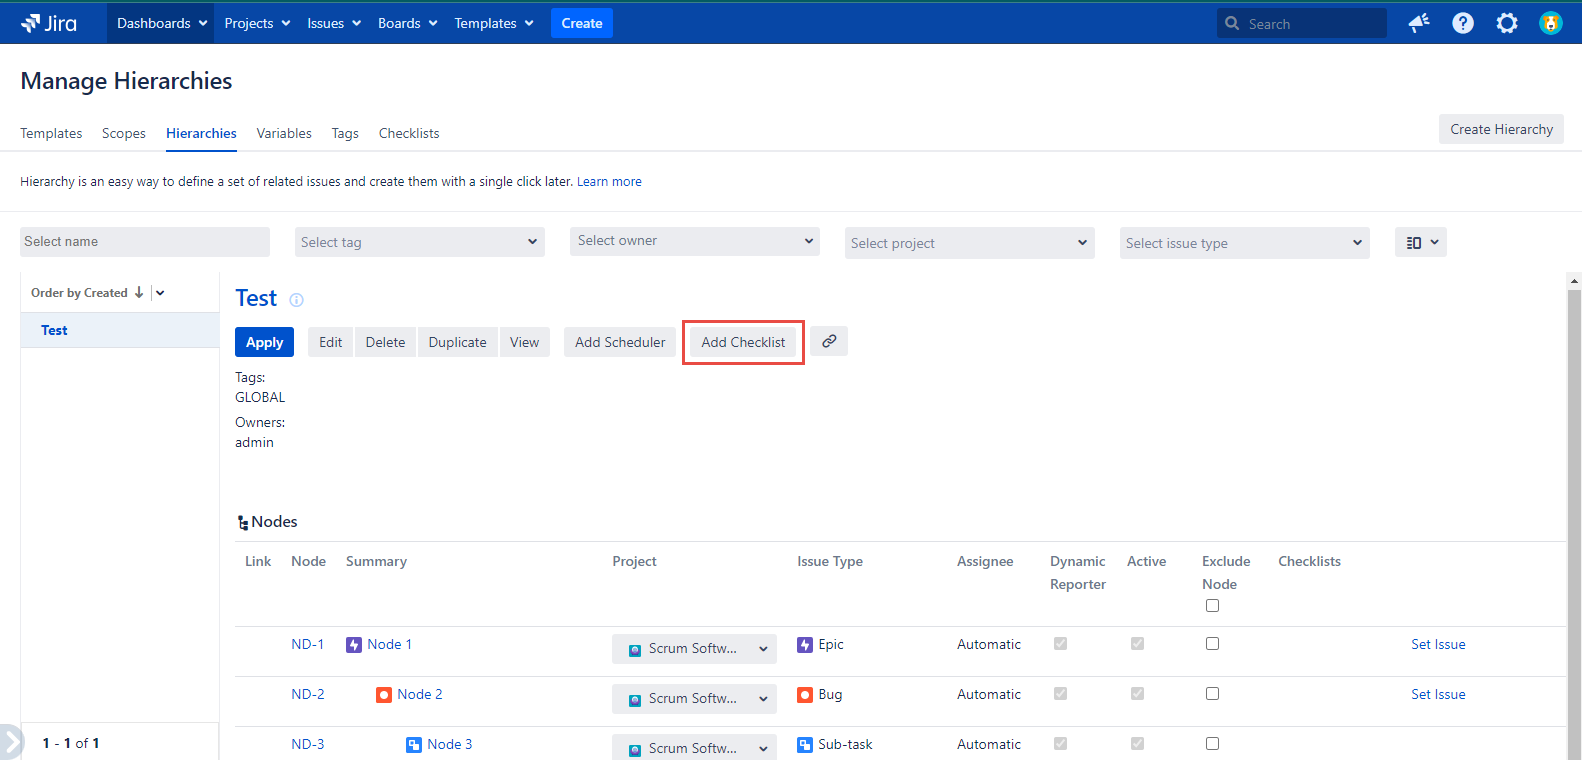Check Exclude Node for ND-1 row
This screenshot has width=1582, height=760.
1212,644
